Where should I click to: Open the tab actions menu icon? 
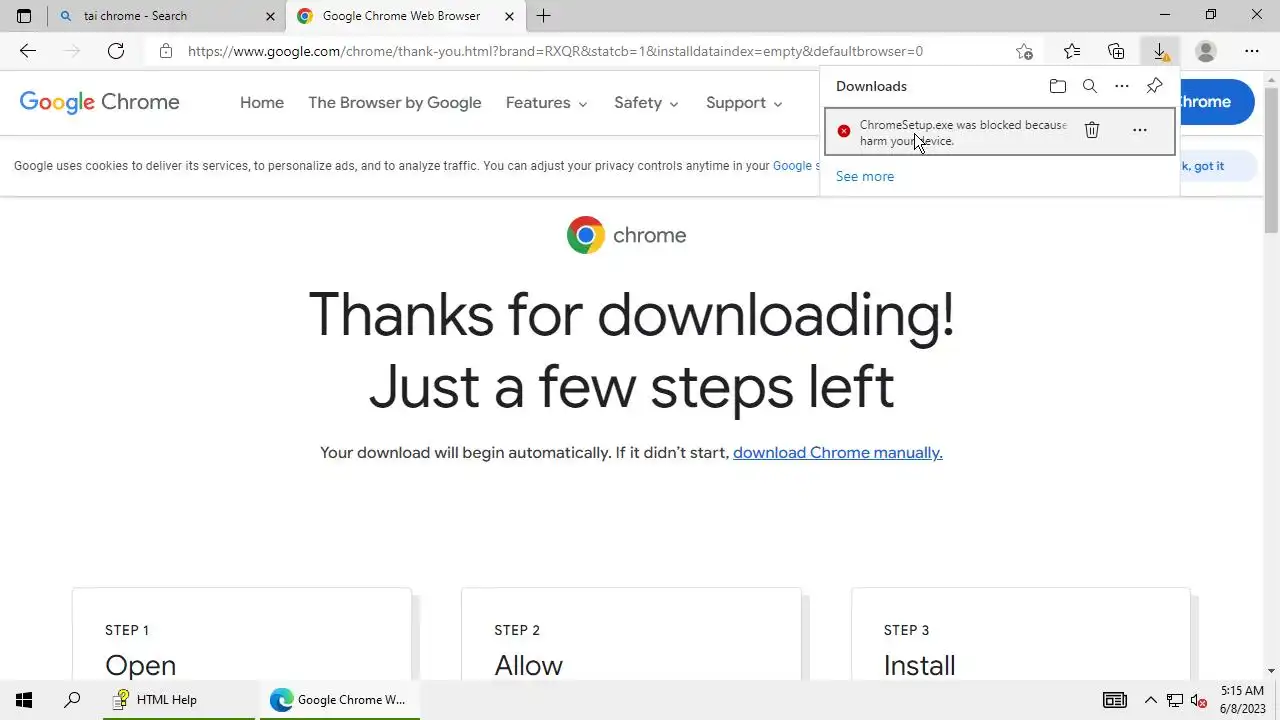coord(24,16)
